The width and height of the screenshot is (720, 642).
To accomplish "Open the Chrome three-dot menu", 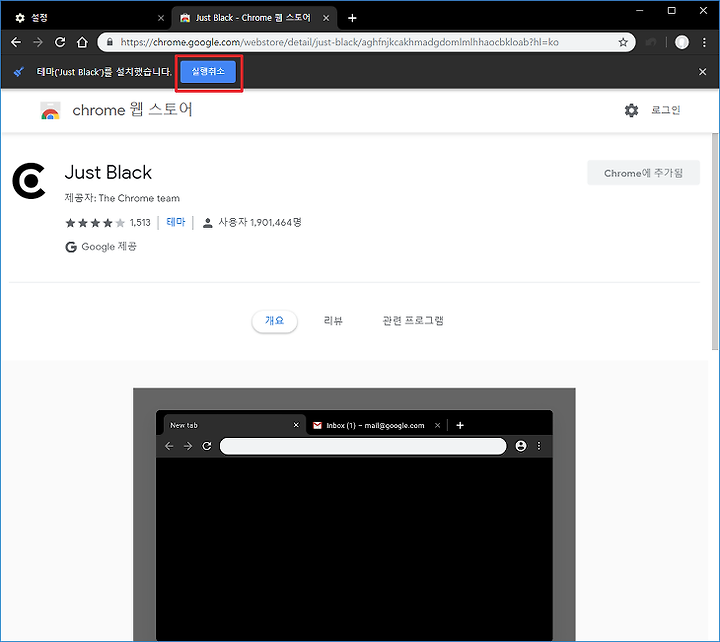I will point(704,42).
